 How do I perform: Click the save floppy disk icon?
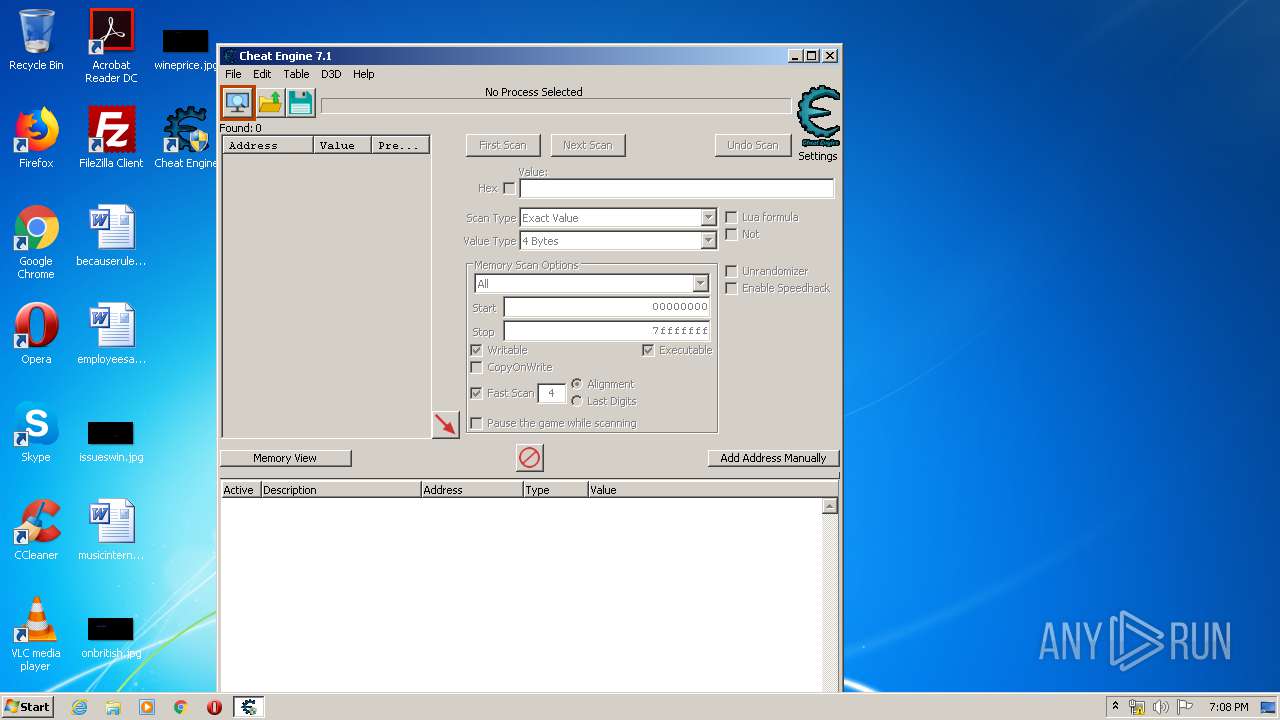pos(301,102)
